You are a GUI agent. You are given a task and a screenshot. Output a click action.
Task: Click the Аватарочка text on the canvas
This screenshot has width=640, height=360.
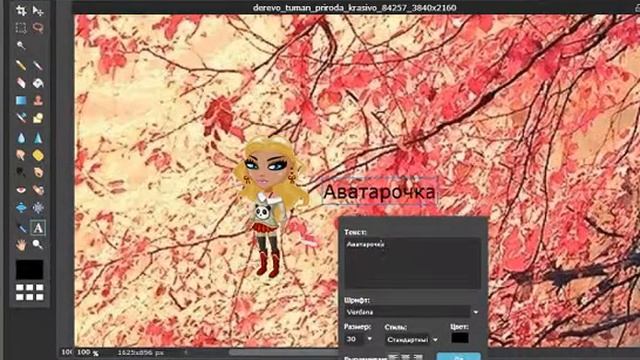point(379,193)
